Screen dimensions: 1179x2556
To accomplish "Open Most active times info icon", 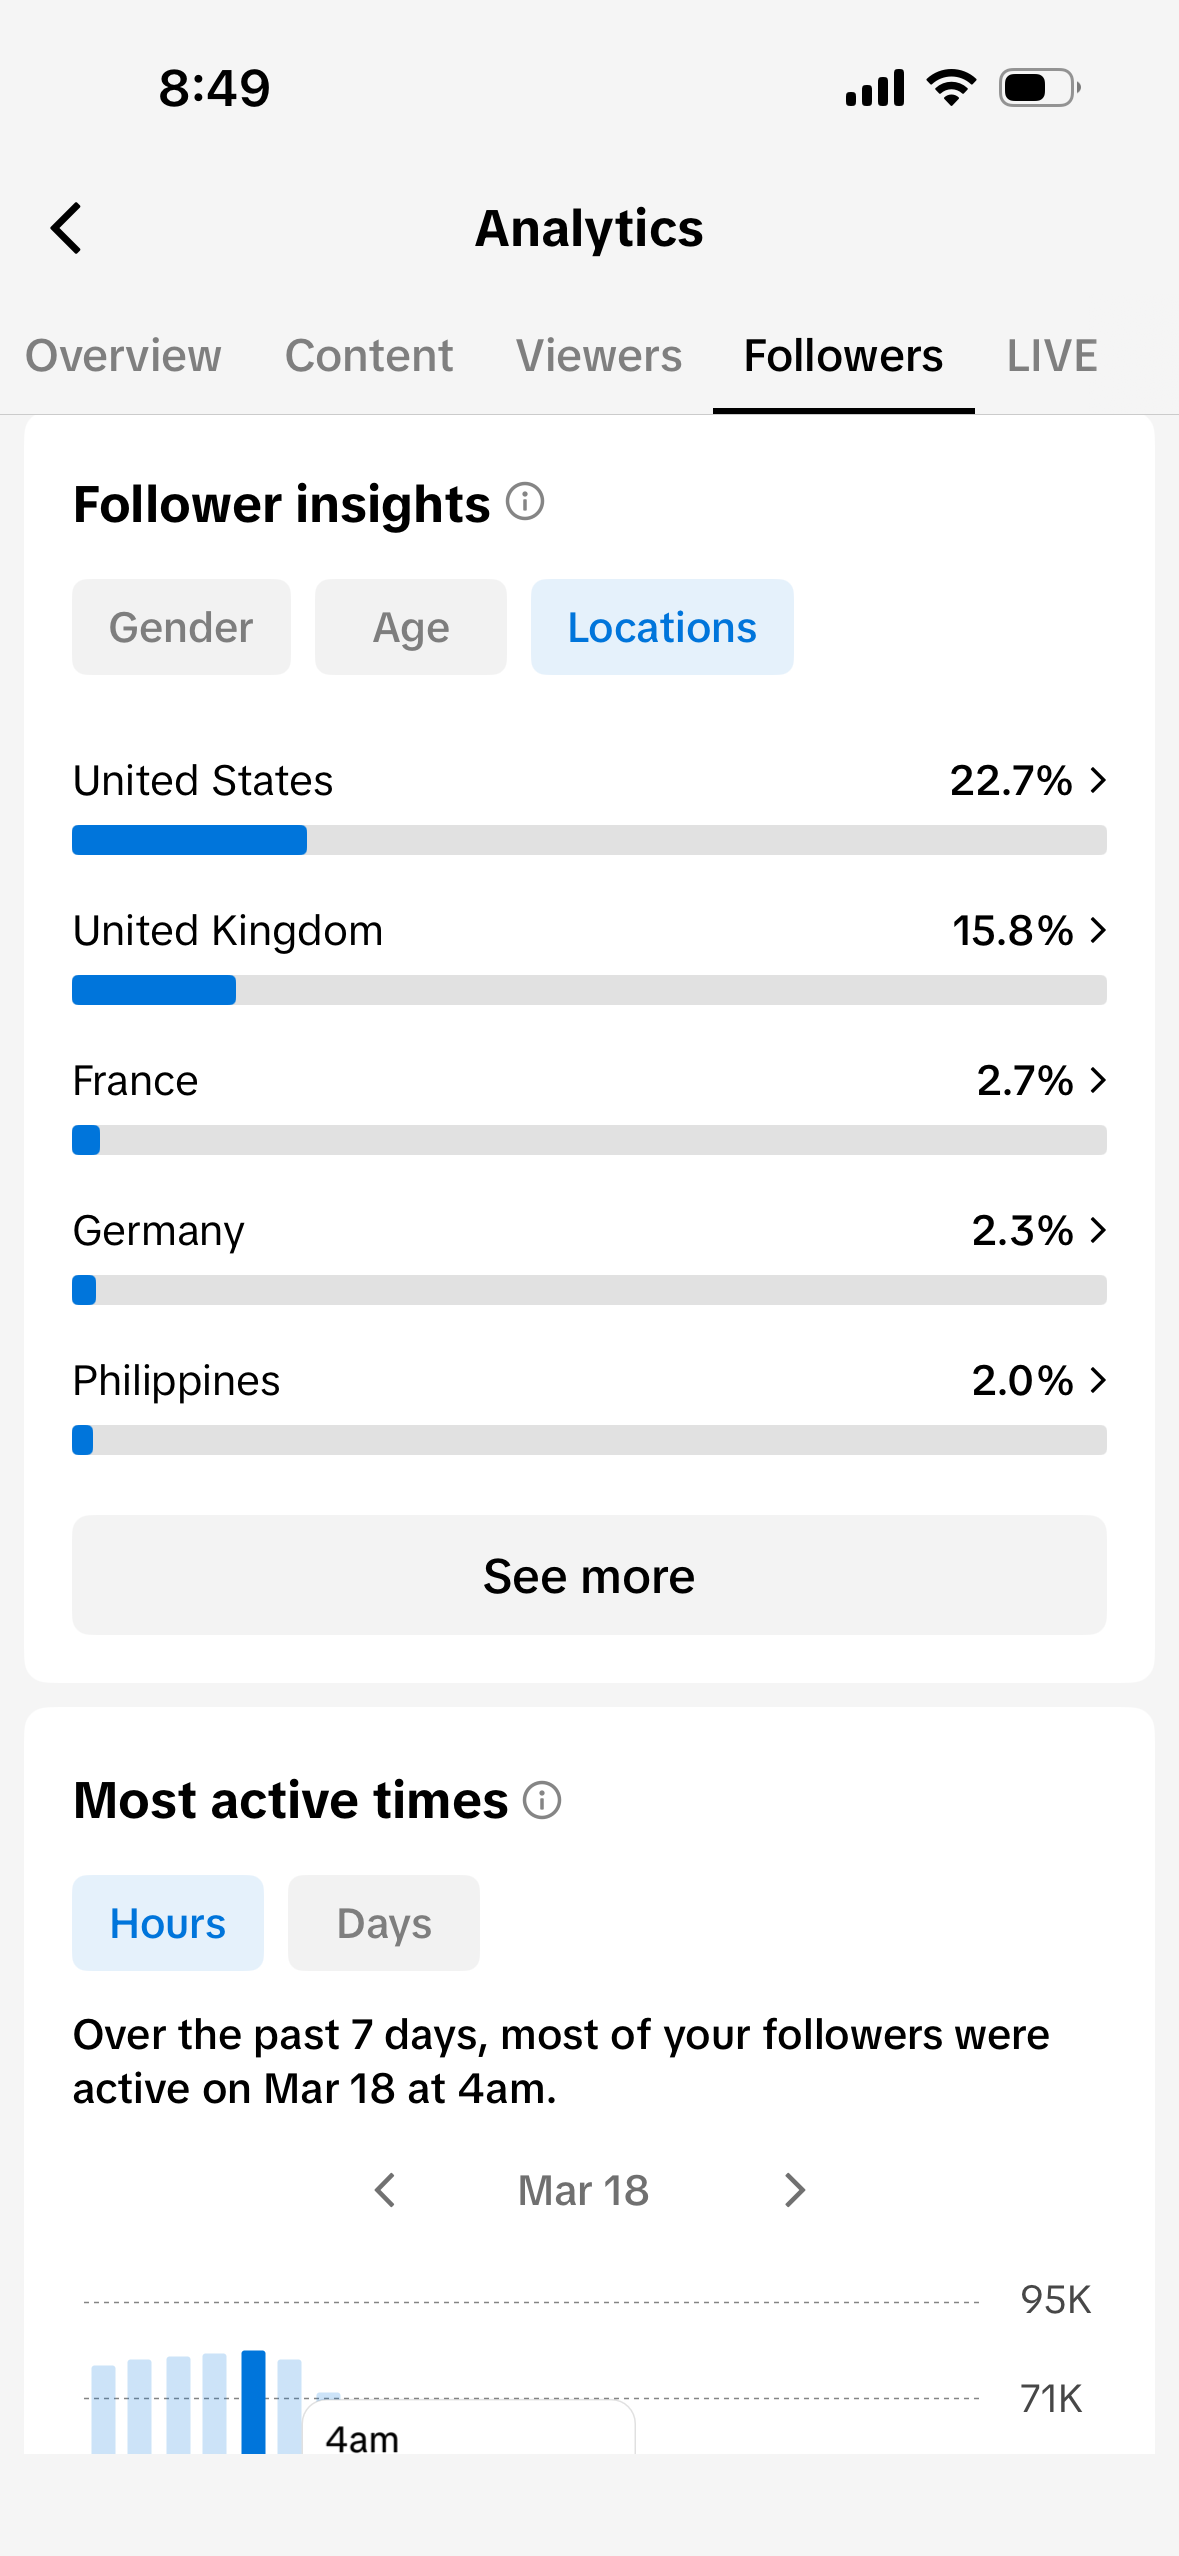I will click(x=542, y=1800).
